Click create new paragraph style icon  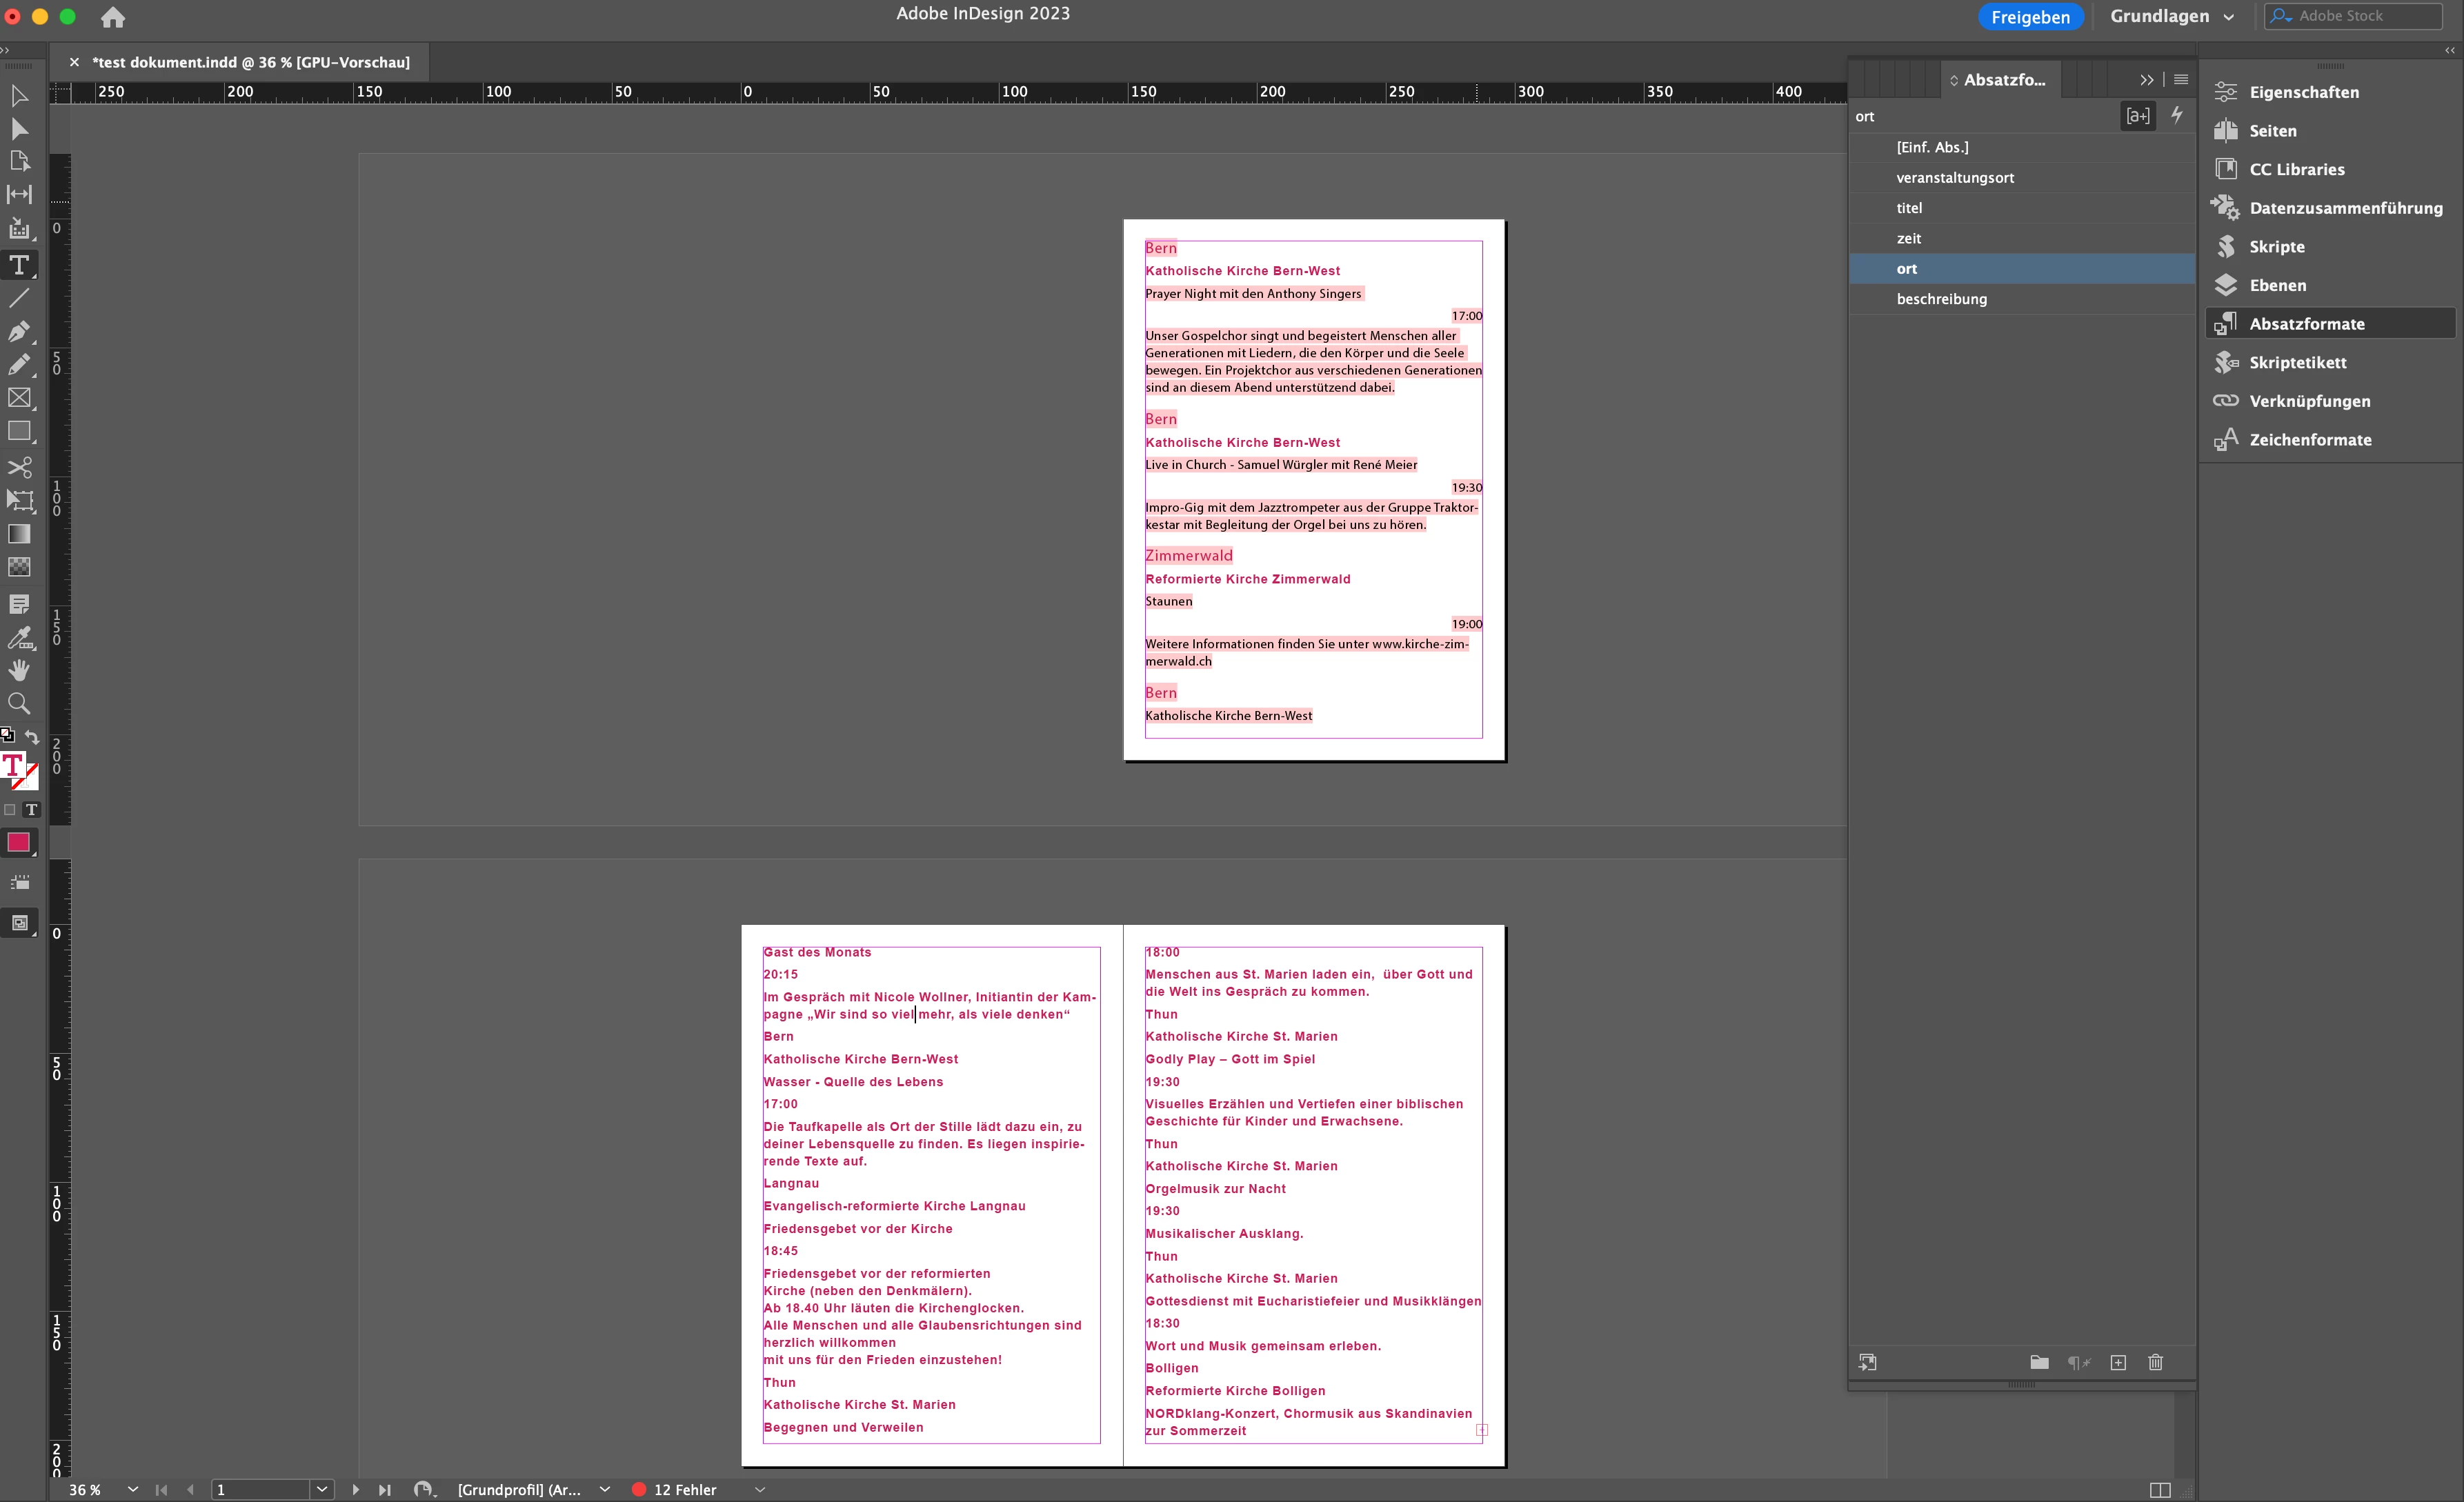tap(2118, 1362)
